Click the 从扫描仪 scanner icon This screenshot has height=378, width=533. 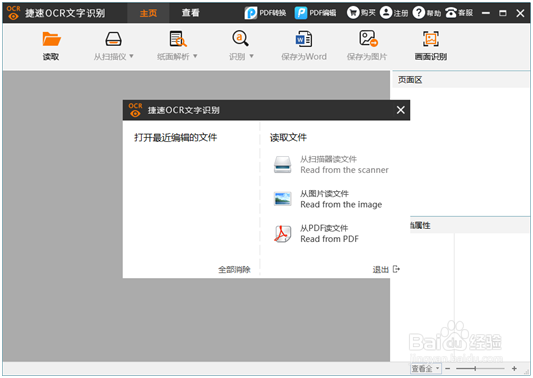[113, 39]
